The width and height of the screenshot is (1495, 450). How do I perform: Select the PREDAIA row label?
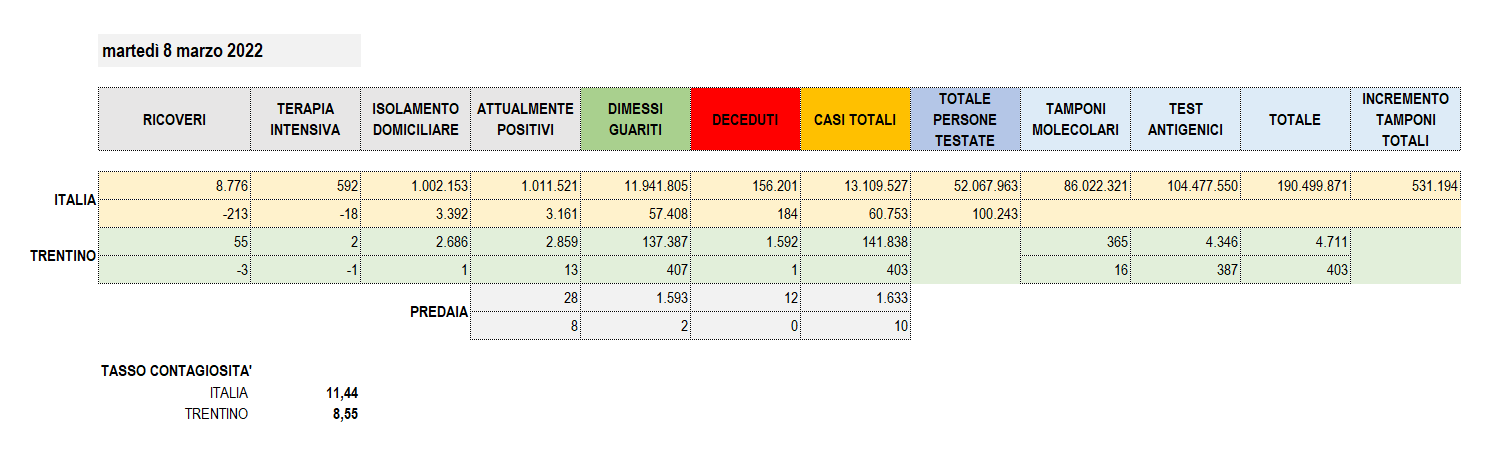coord(439,312)
